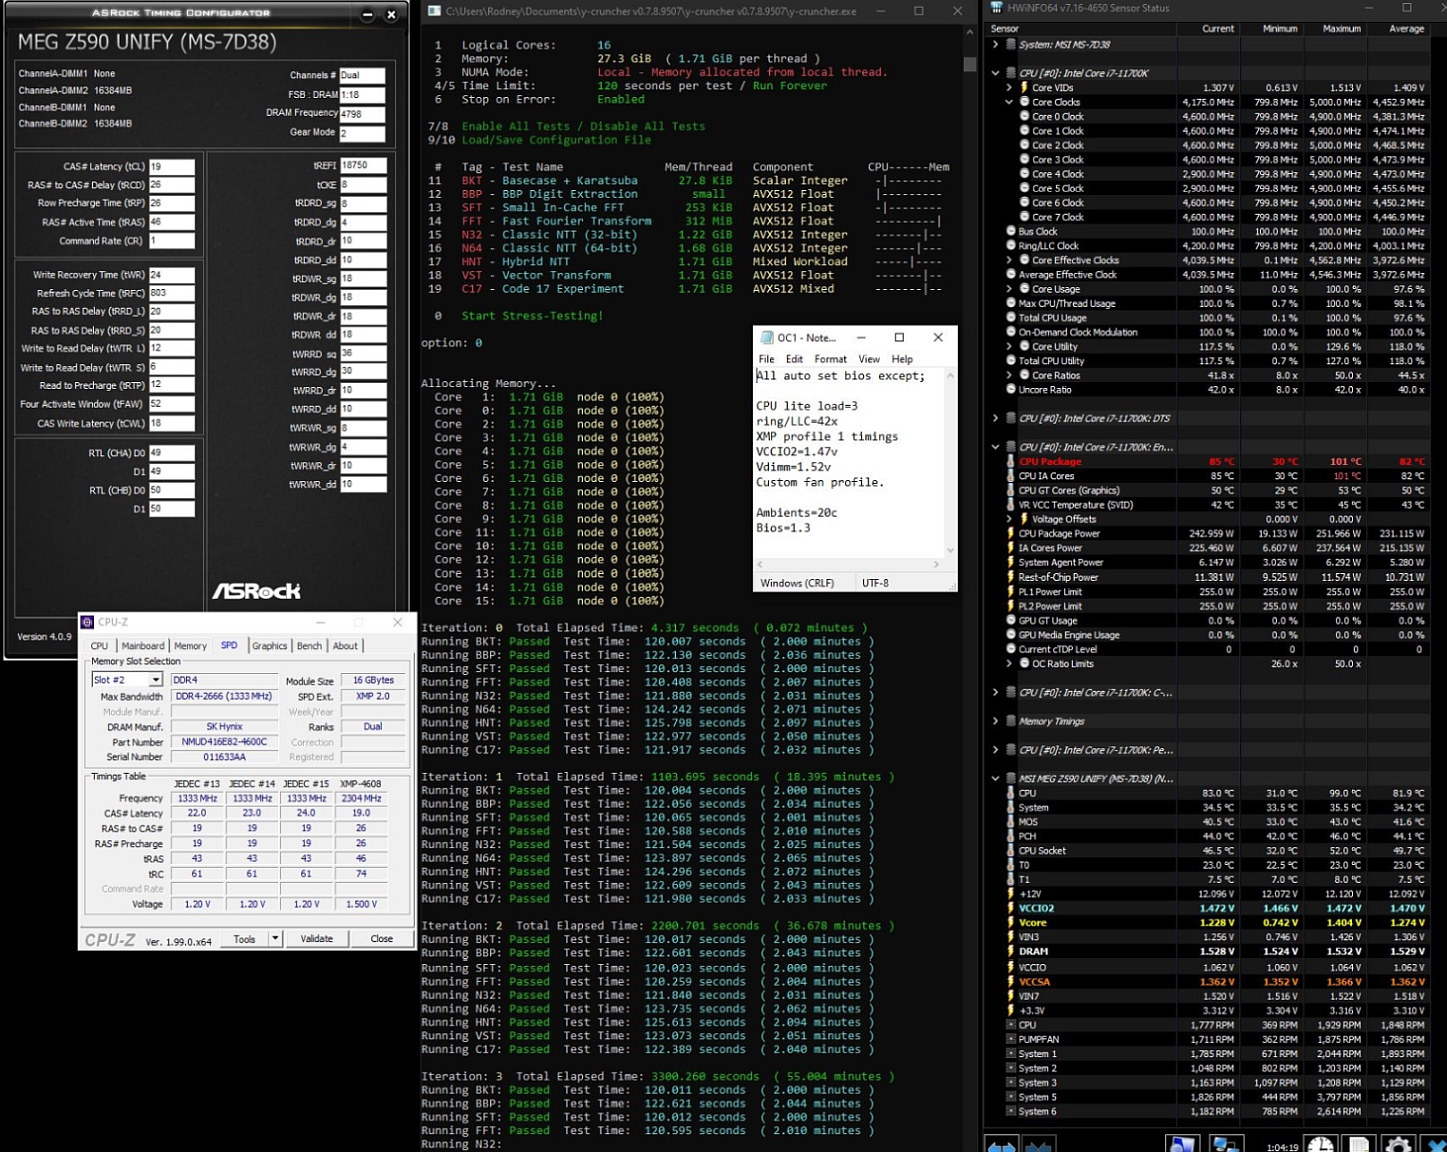Click the chip icon beside System: MSI MS-7D38
1447x1152 pixels.
1010,45
